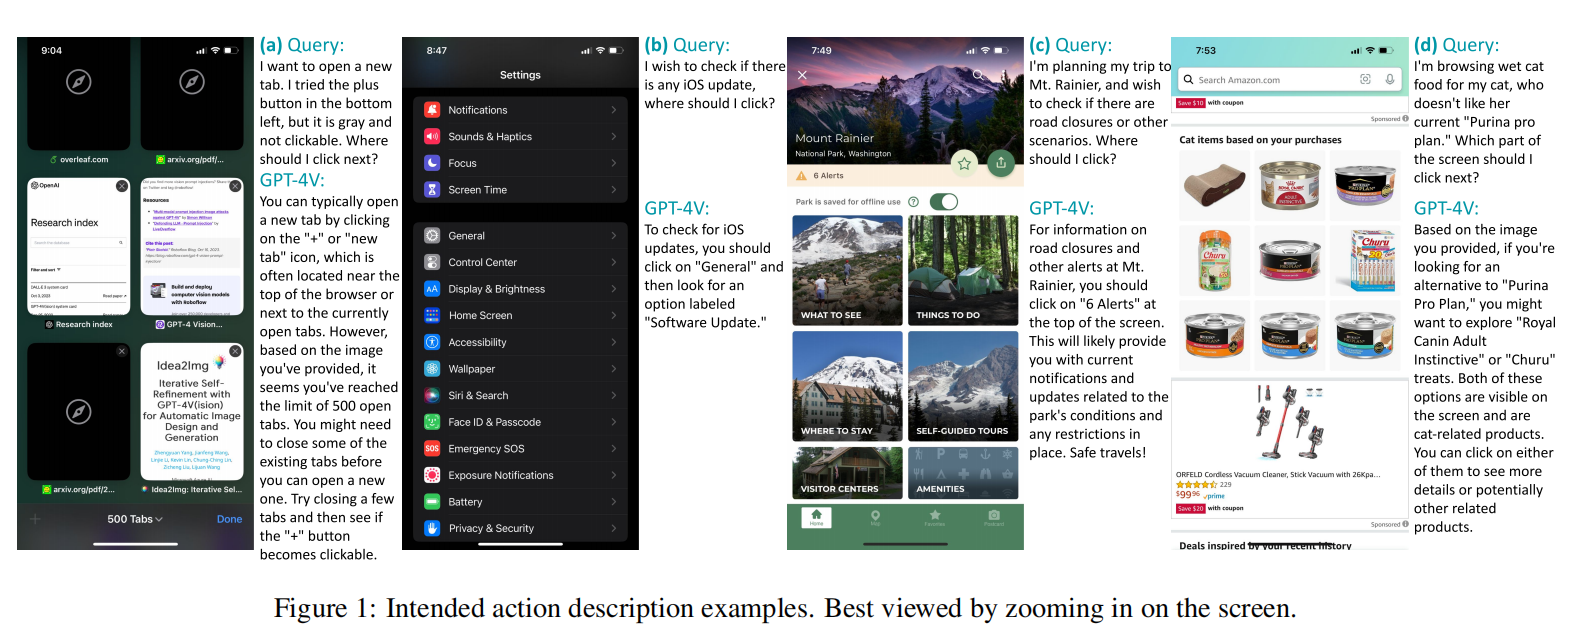The width and height of the screenshot is (1574, 636).
Task: Click the share button on Mount Rainier page
Action: pyautogui.click(x=1001, y=162)
